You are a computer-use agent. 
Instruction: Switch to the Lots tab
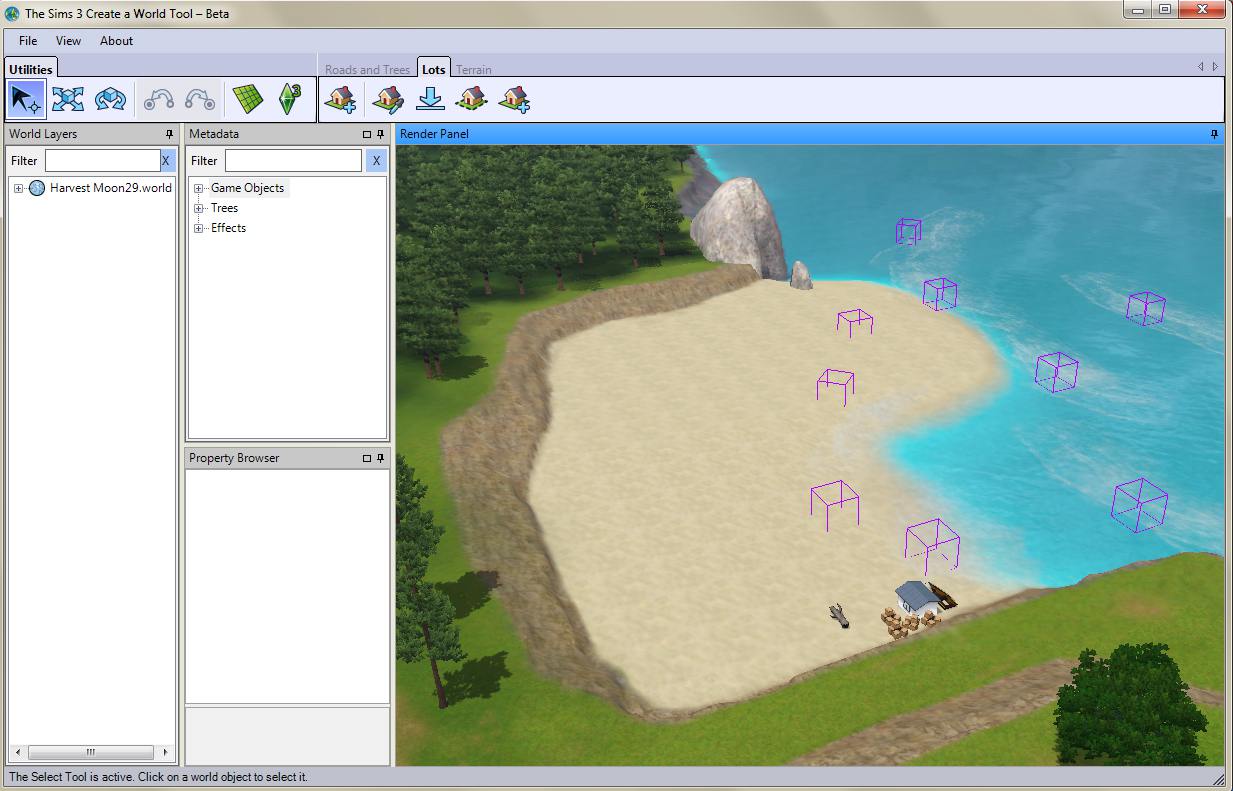(x=434, y=69)
